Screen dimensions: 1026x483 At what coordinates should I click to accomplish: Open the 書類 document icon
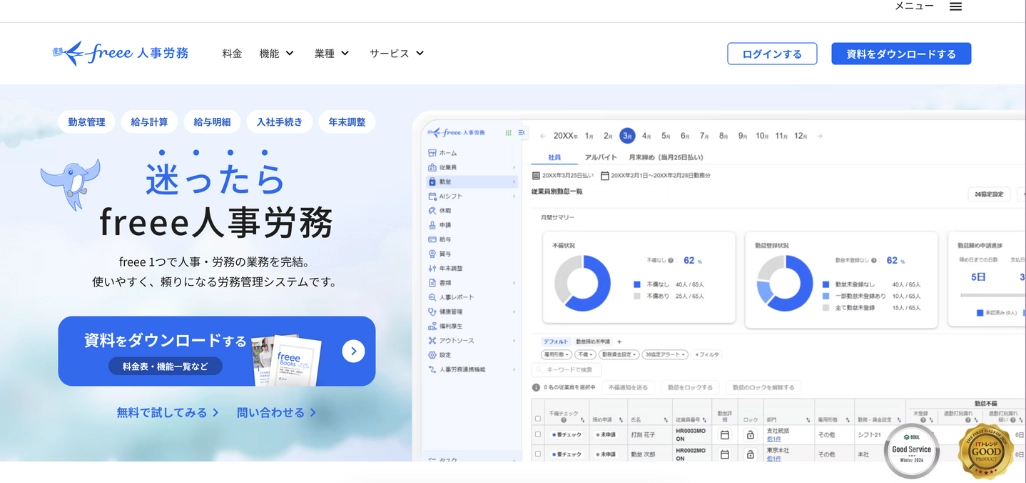[x=432, y=283]
